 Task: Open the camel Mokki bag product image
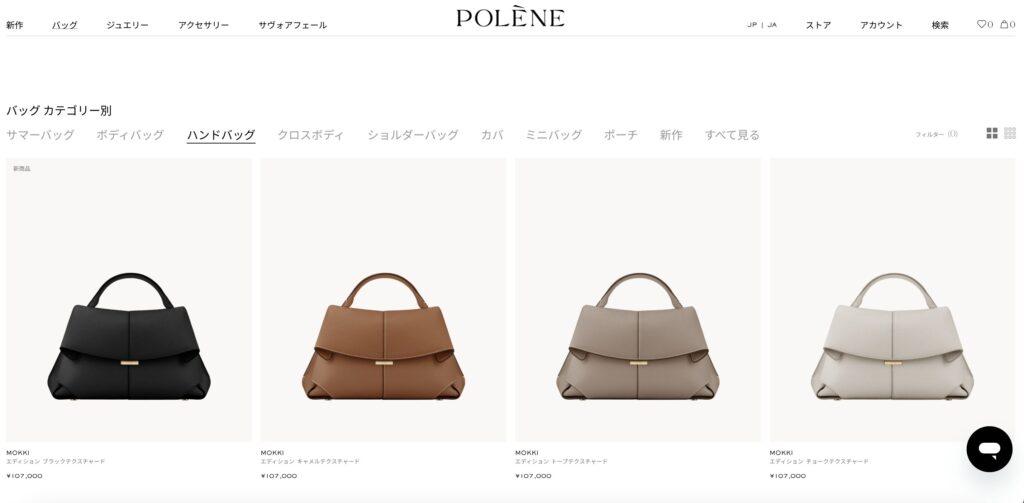click(x=383, y=300)
